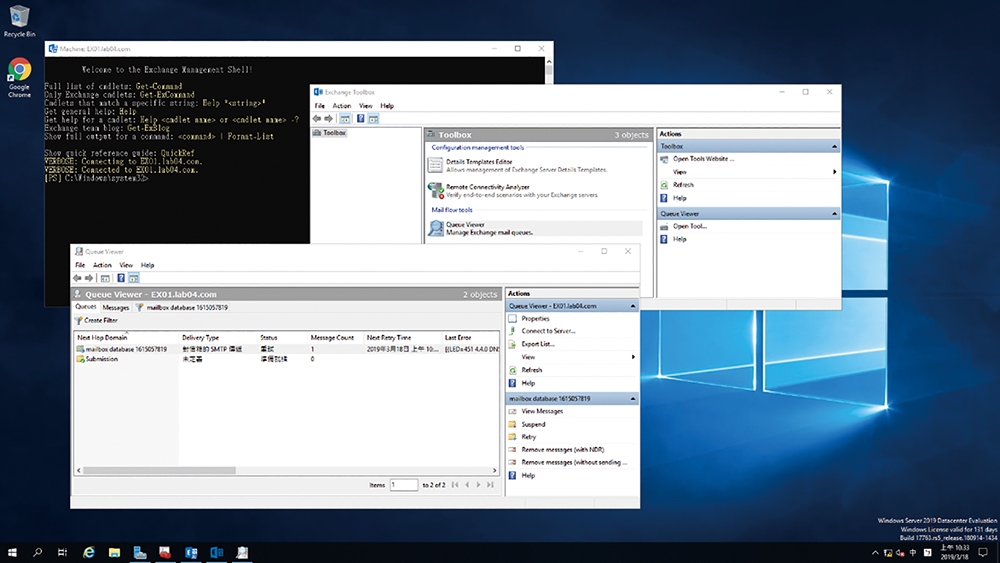Click Refresh in Queue Viewer actions pane
This screenshot has height=563, width=1000.
click(531, 370)
